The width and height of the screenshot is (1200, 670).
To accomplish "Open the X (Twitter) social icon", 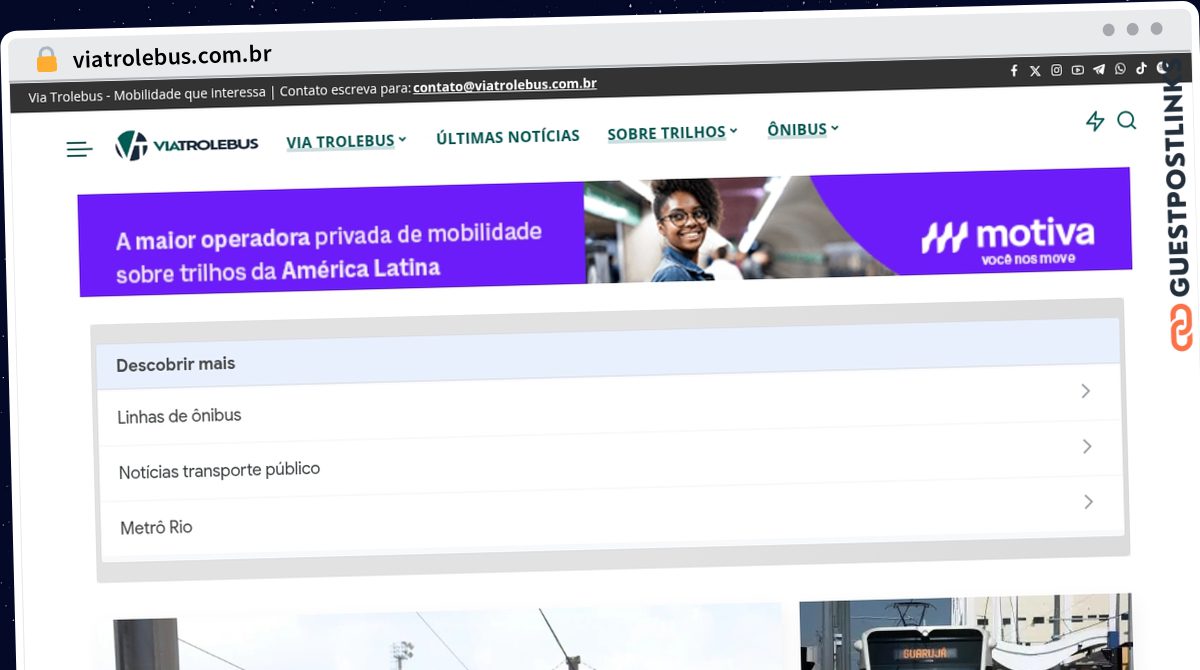I will 1035,70.
